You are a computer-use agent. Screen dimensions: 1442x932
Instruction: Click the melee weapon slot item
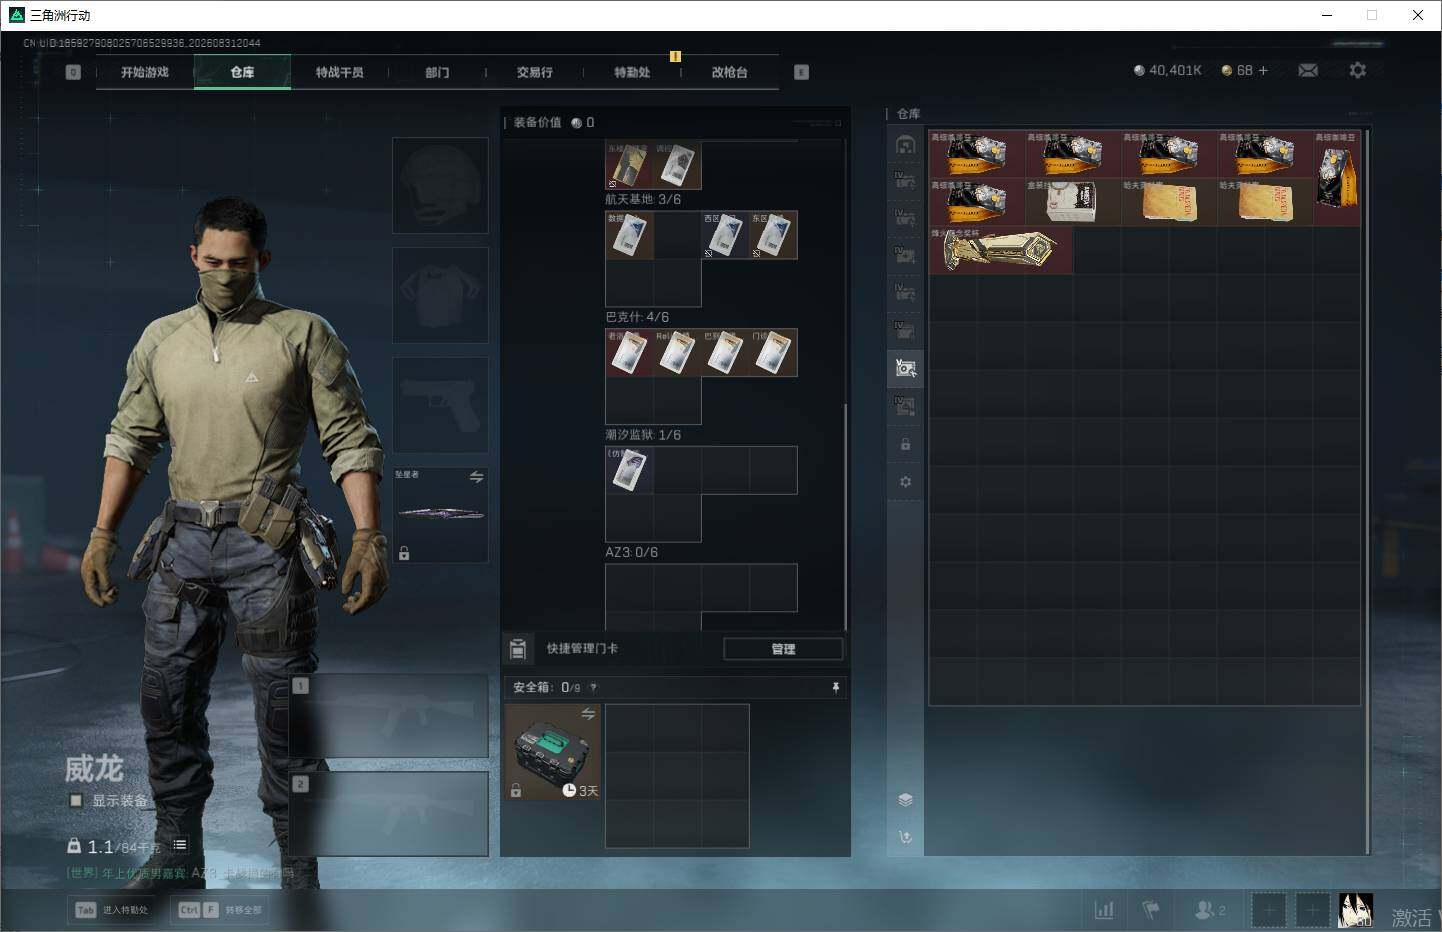pos(440,515)
